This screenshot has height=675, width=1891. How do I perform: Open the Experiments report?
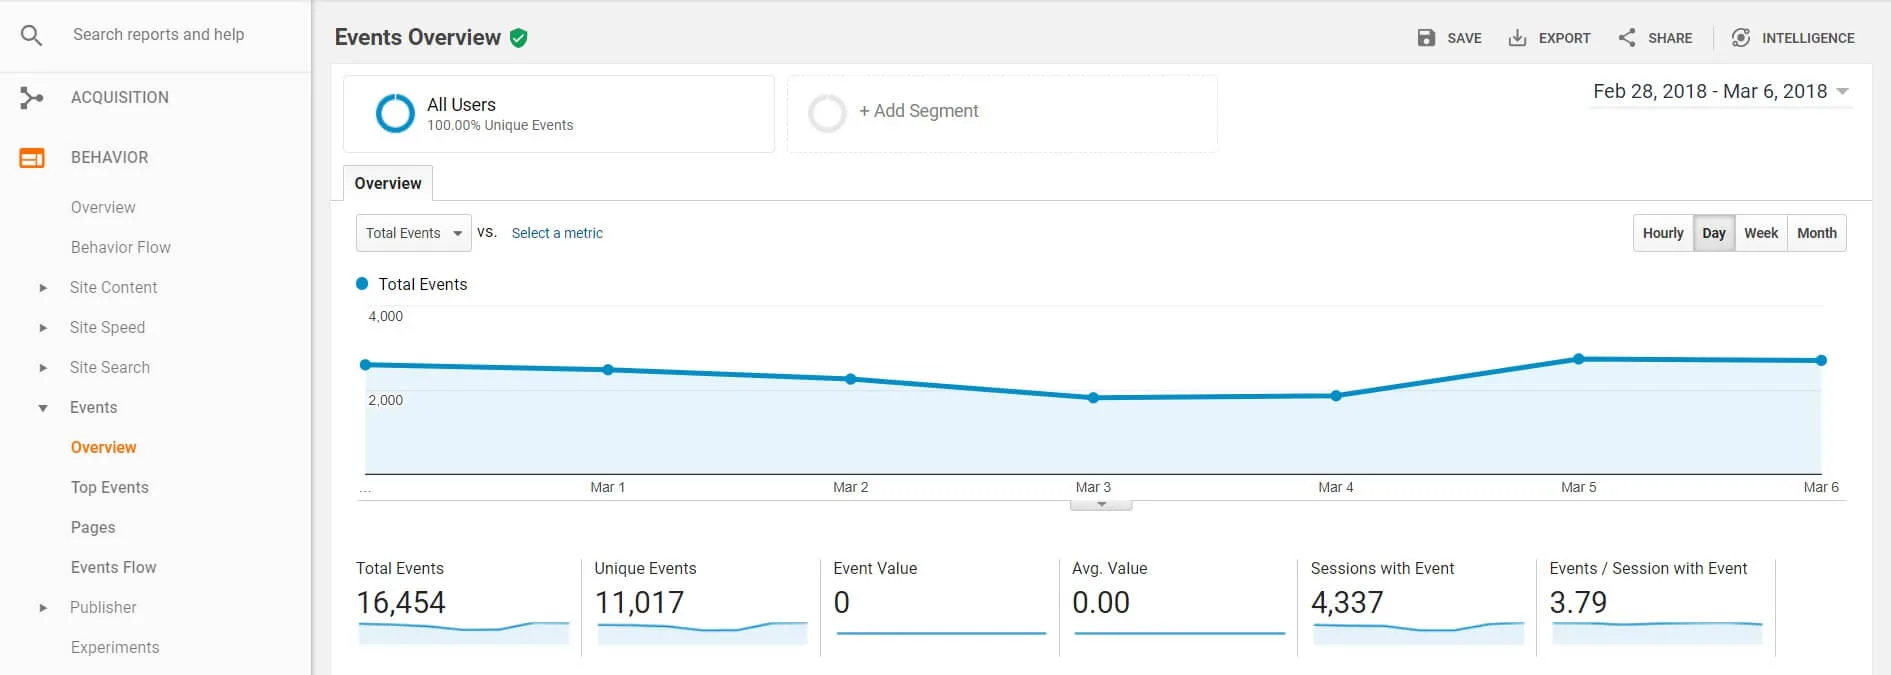(x=115, y=648)
